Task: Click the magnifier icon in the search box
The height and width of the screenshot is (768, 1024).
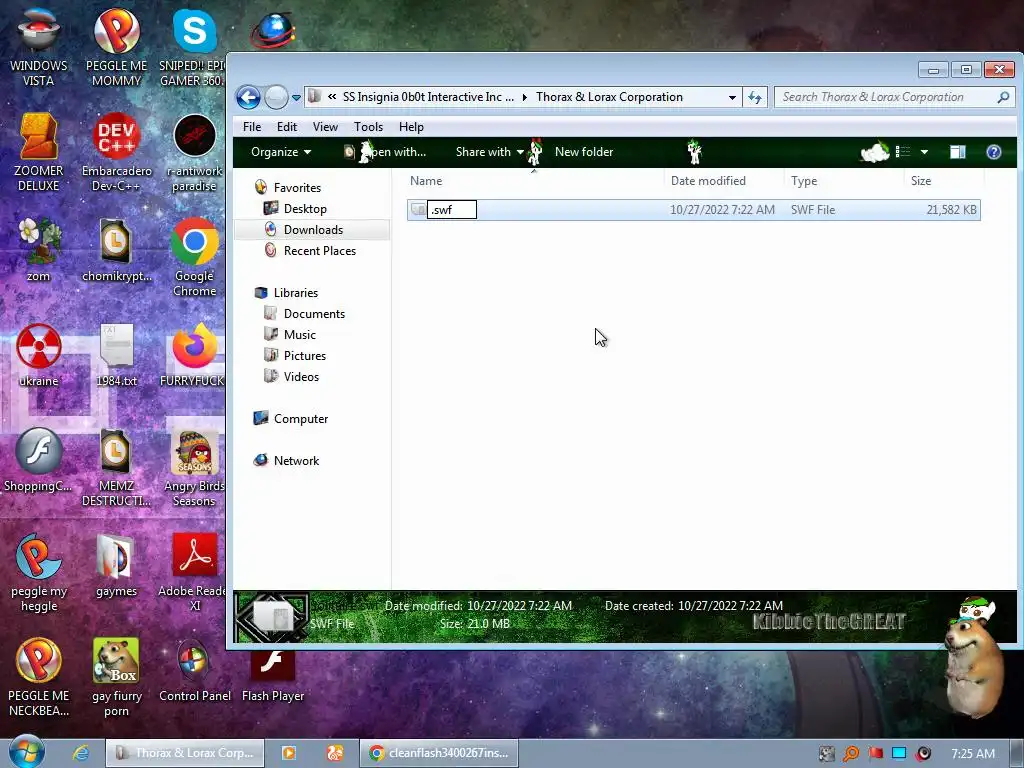Action: coord(1003,97)
